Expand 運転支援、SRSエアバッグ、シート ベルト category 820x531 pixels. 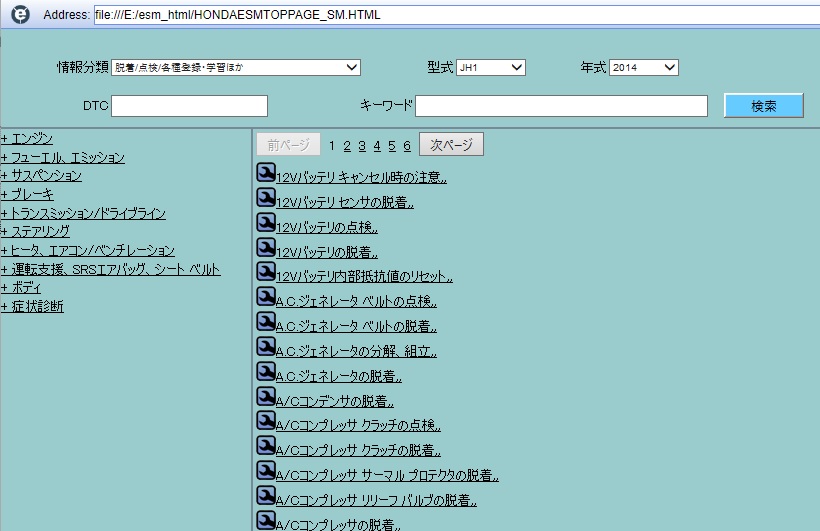tap(110, 269)
